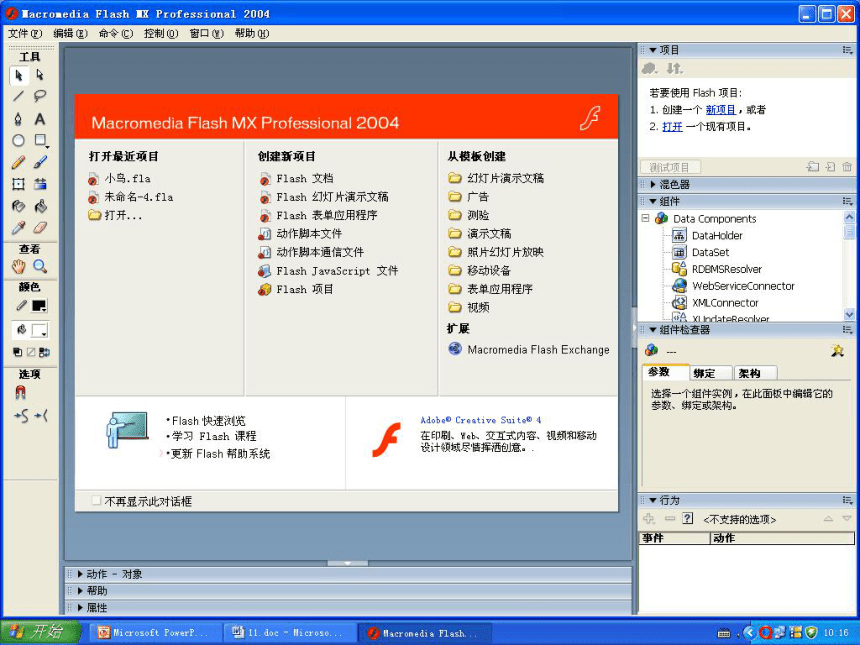The image size is (860, 645).
Task: Click the behaviors panel question mark icon
Action: coord(687,518)
